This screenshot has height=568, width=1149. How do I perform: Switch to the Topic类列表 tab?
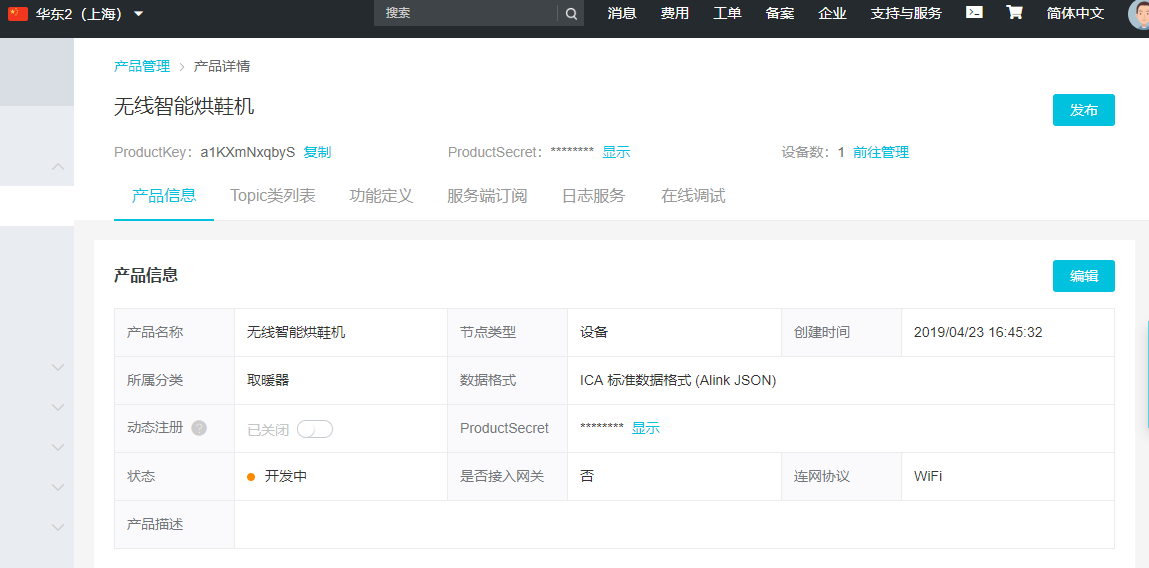272,196
